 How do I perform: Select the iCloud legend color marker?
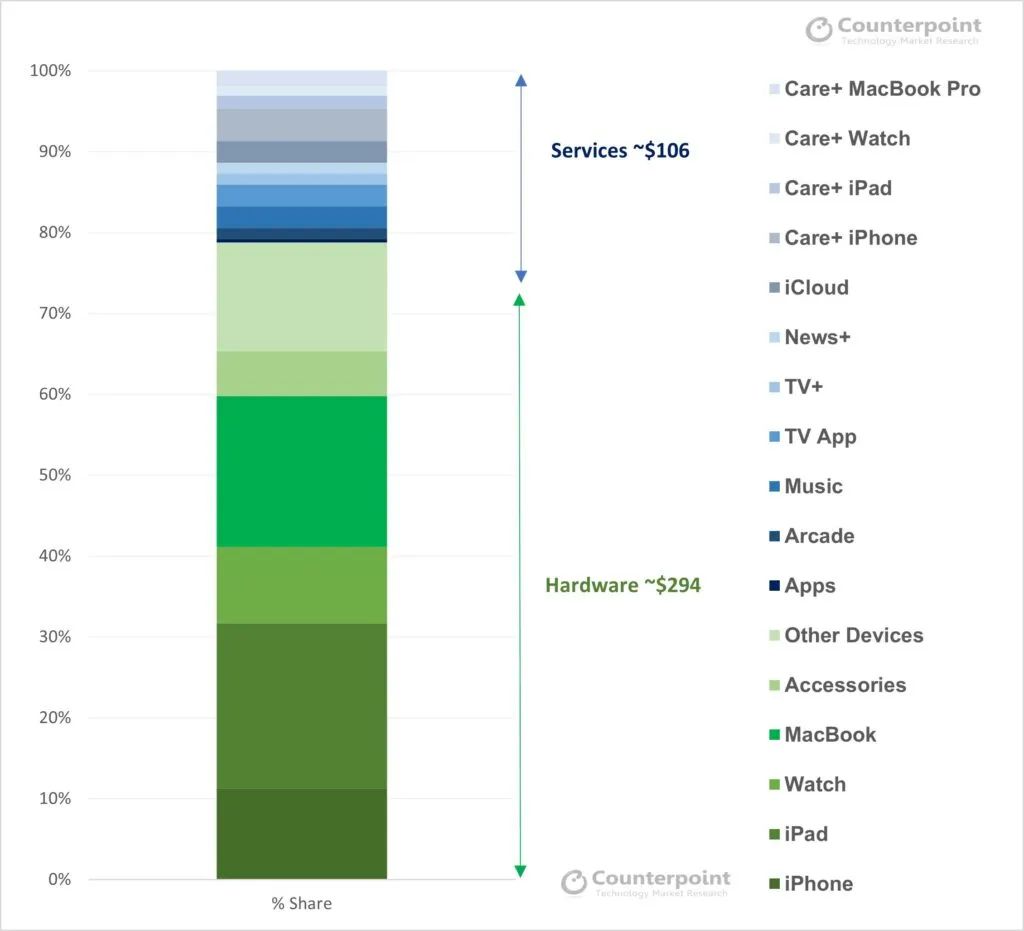click(774, 288)
